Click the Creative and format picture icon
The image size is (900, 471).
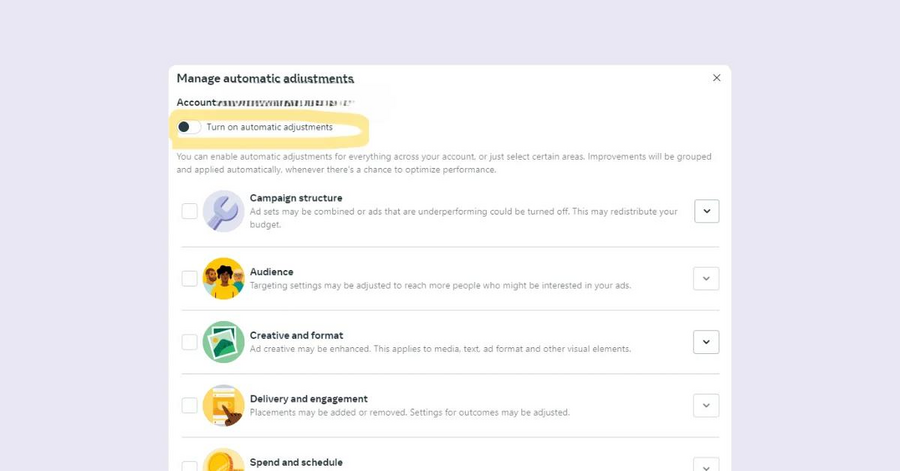(223, 342)
